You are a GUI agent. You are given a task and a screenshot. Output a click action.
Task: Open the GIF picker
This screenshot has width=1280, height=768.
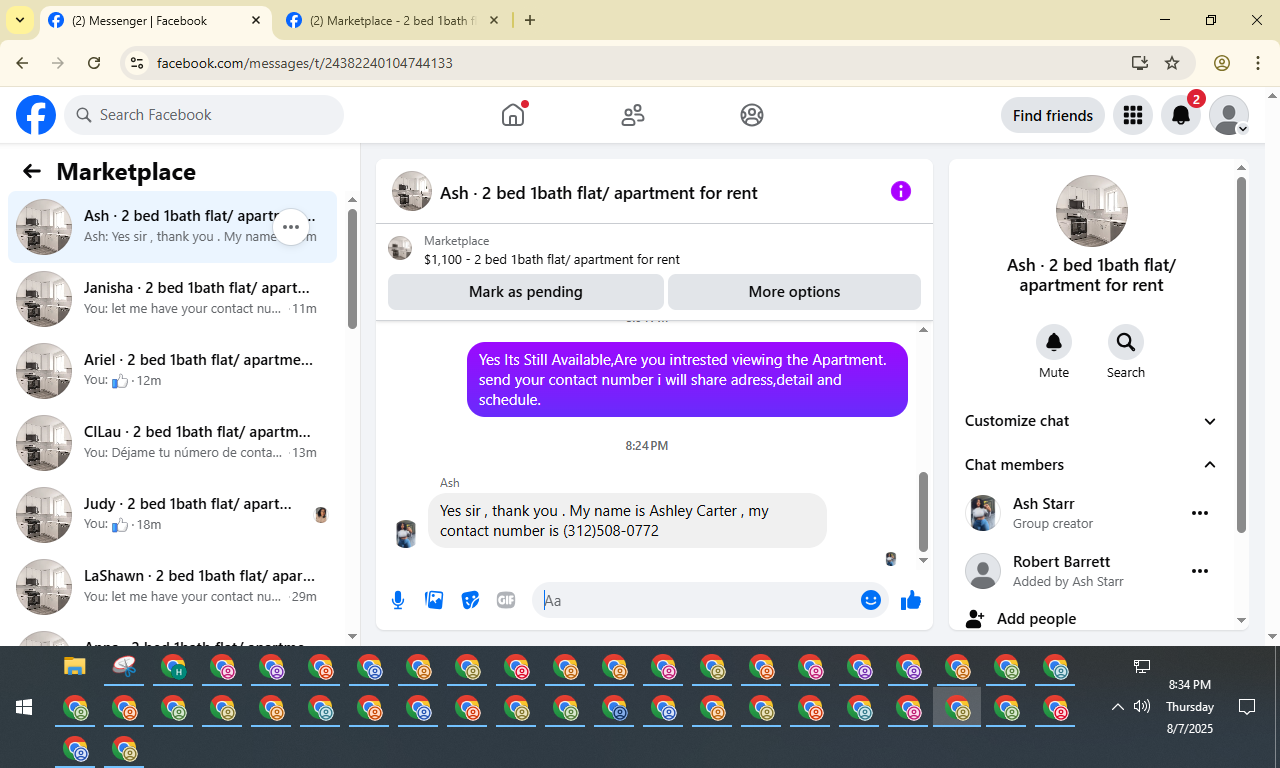506,600
